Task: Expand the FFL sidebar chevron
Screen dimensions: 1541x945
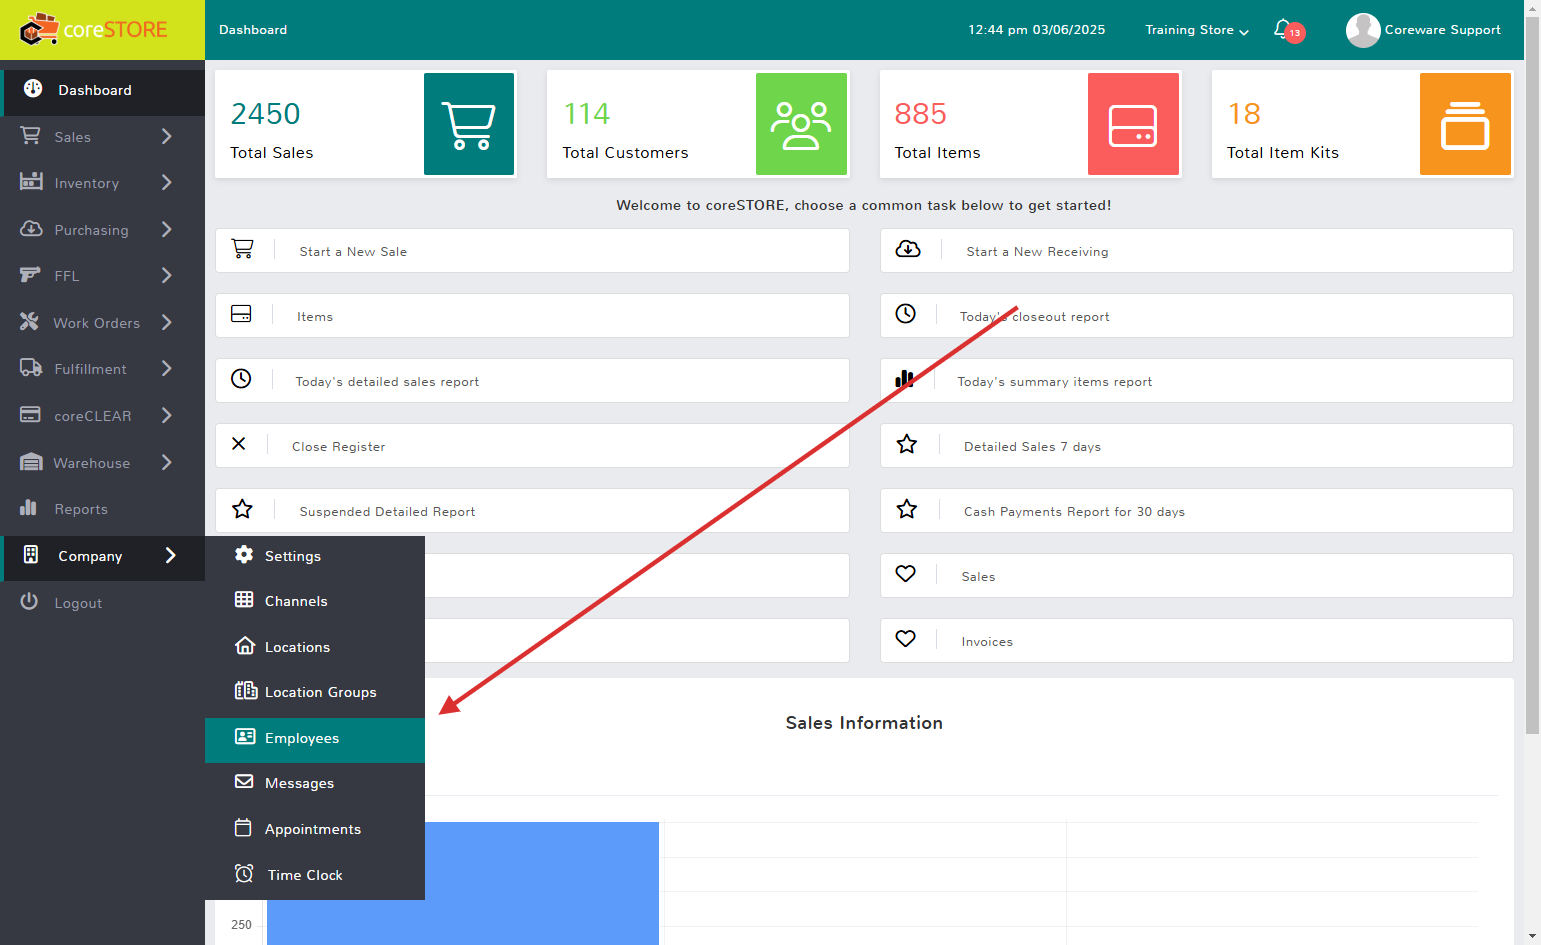Action: click(167, 275)
